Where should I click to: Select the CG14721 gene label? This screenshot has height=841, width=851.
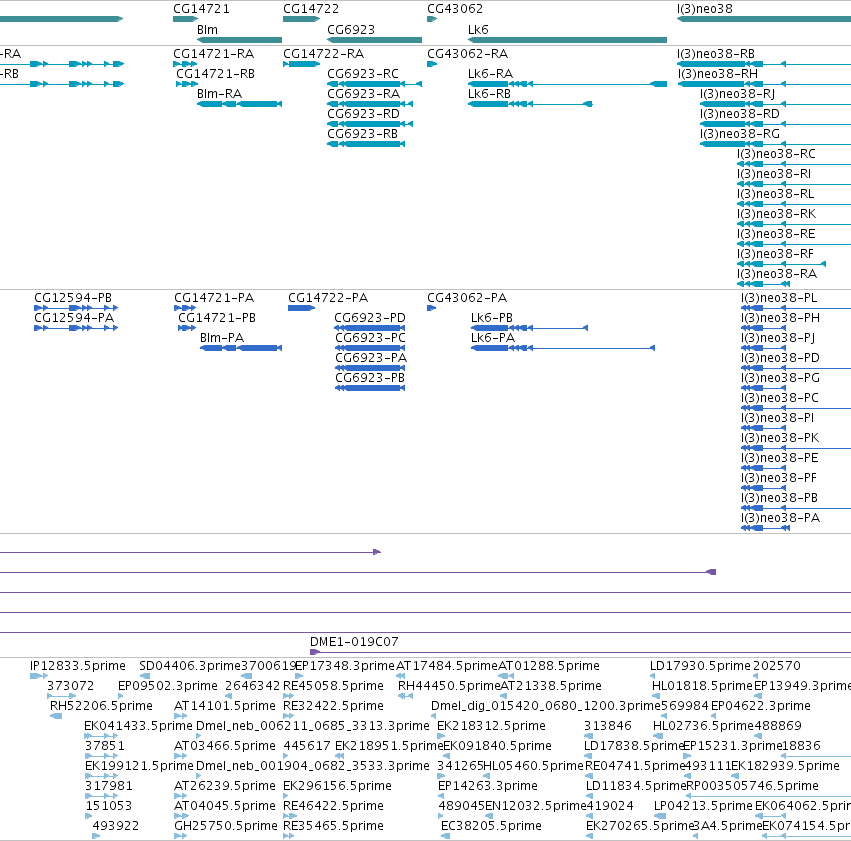pyautogui.click(x=201, y=9)
